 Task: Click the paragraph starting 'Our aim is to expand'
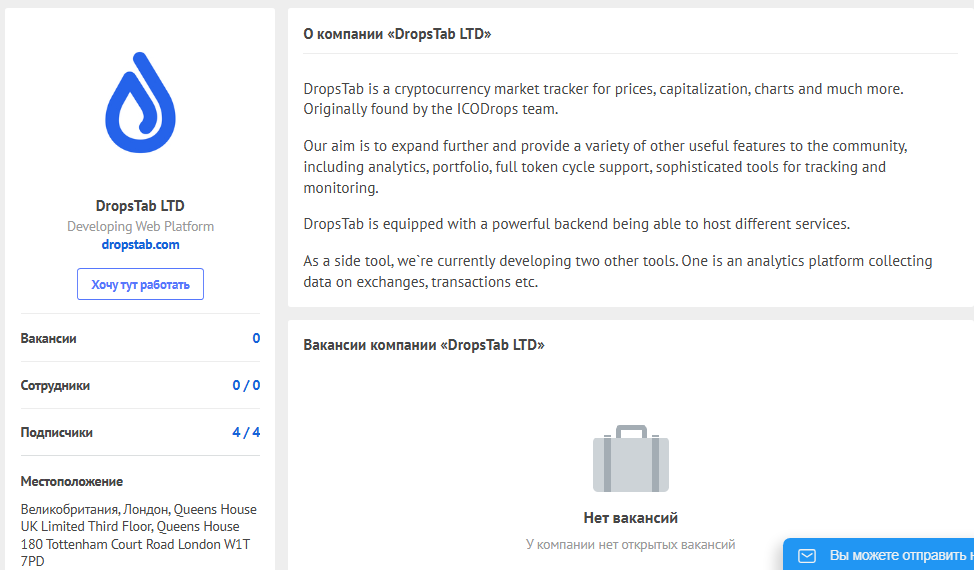point(605,166)
